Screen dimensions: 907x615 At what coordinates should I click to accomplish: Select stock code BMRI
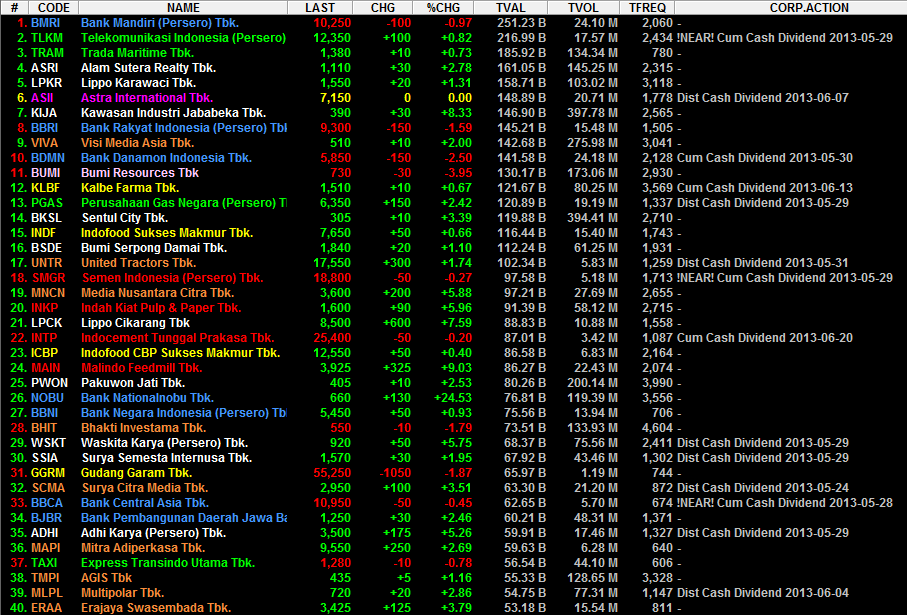[x=45, y=23]
